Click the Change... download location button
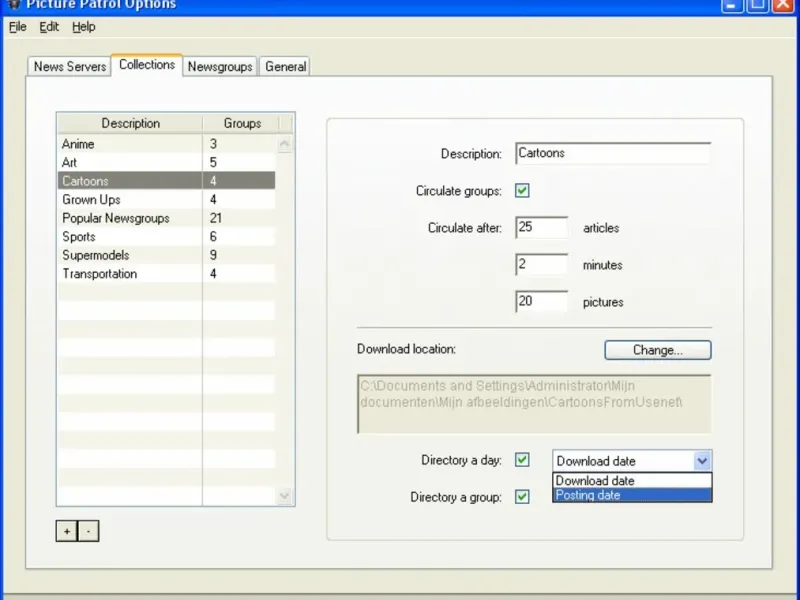800x600 pixels. coord(657,350)
